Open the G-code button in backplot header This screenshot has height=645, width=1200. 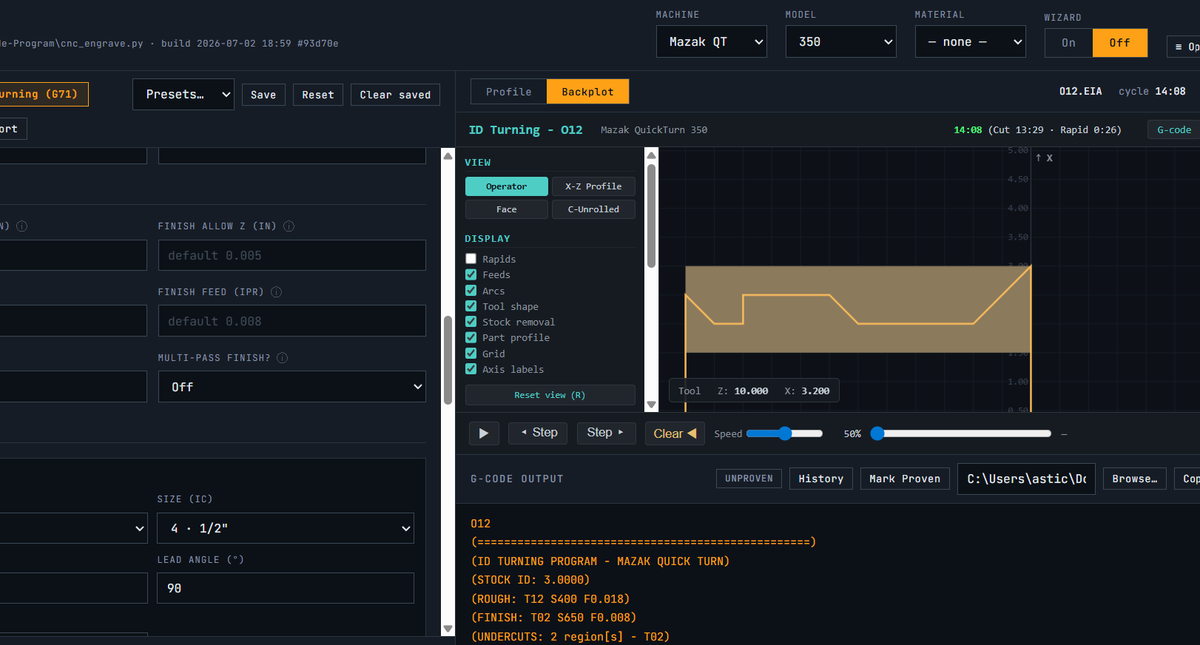(x=1174, y=130)
